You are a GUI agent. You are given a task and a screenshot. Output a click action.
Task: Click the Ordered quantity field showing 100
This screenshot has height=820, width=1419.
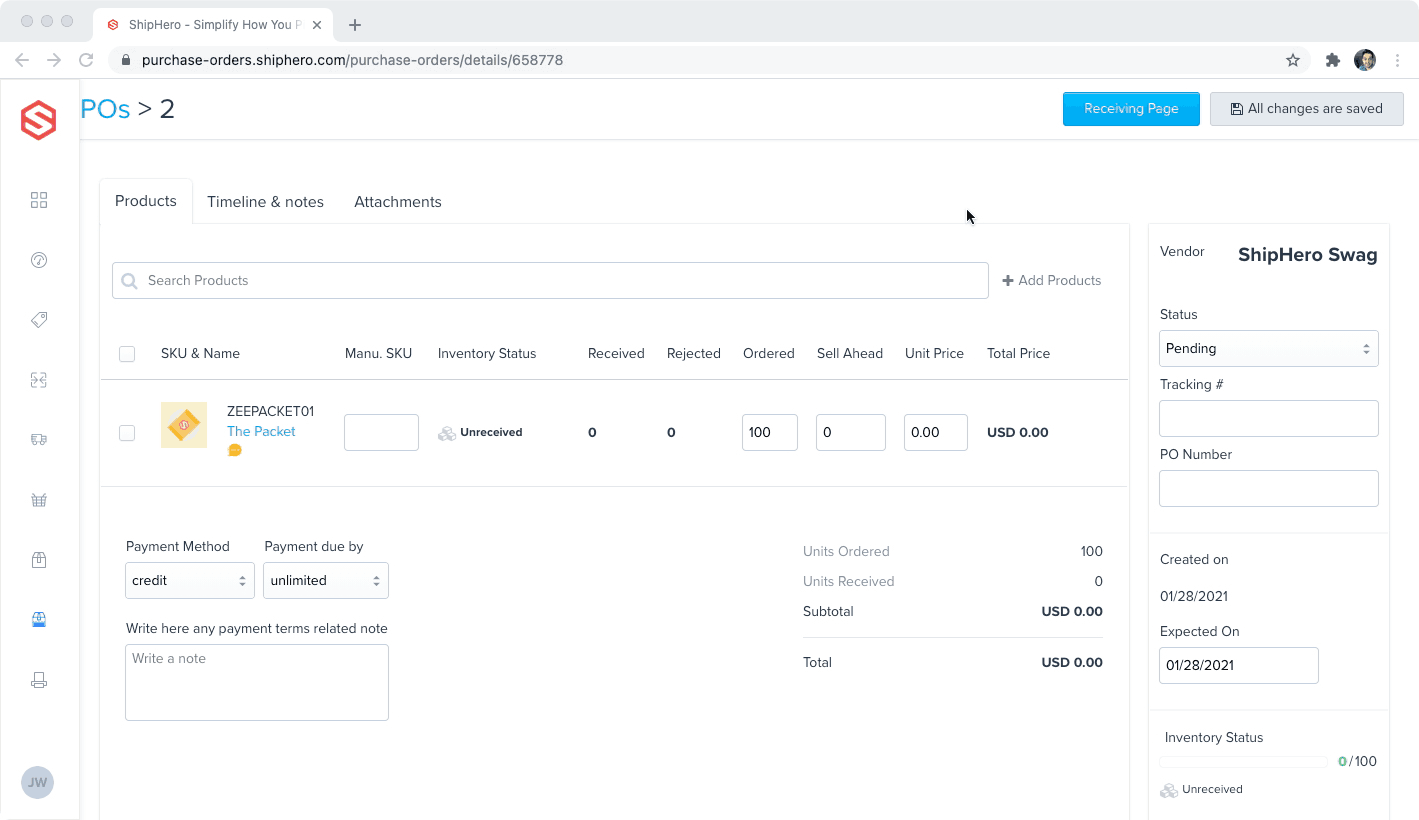coord(770,433)
